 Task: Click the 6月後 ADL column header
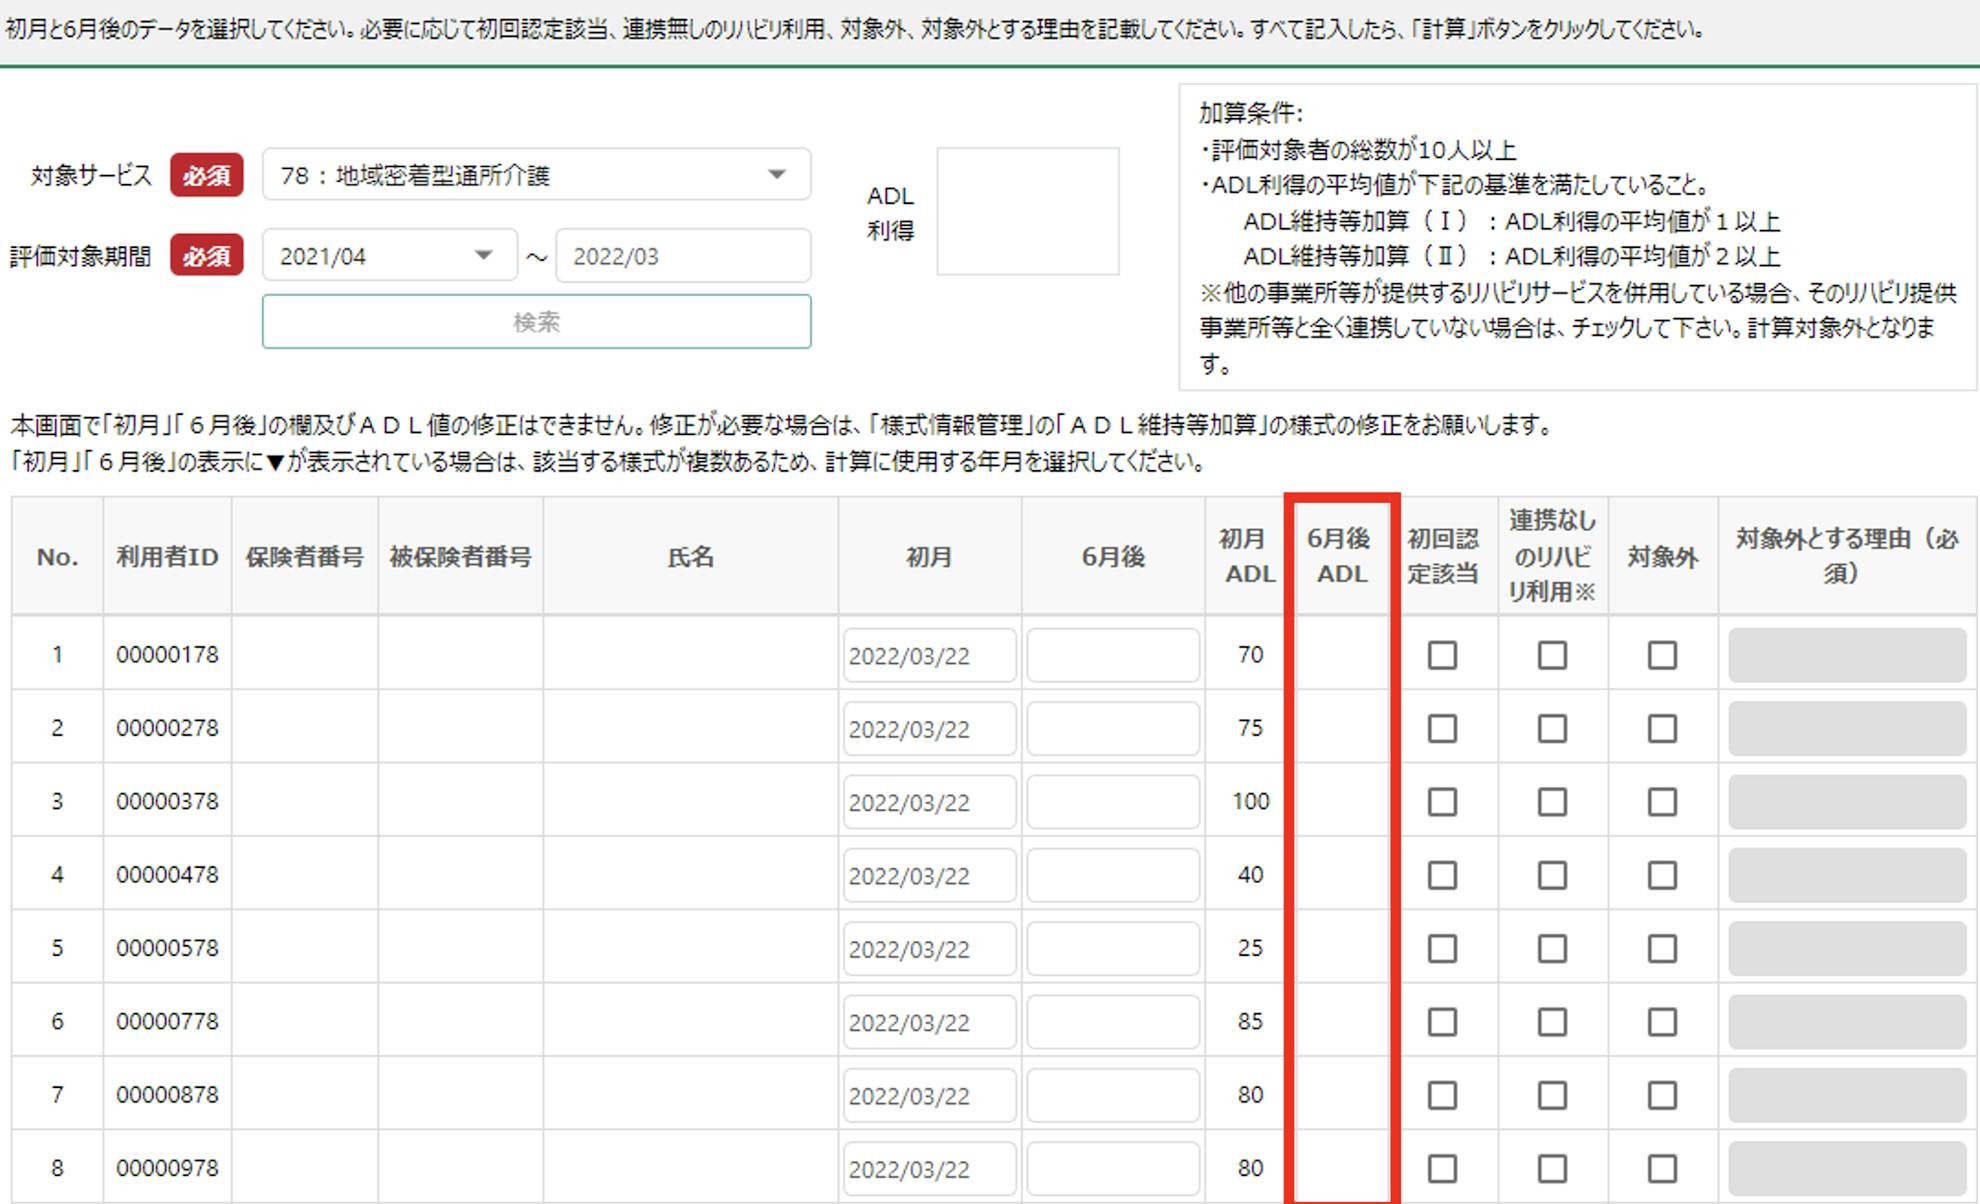point(1340,556)
